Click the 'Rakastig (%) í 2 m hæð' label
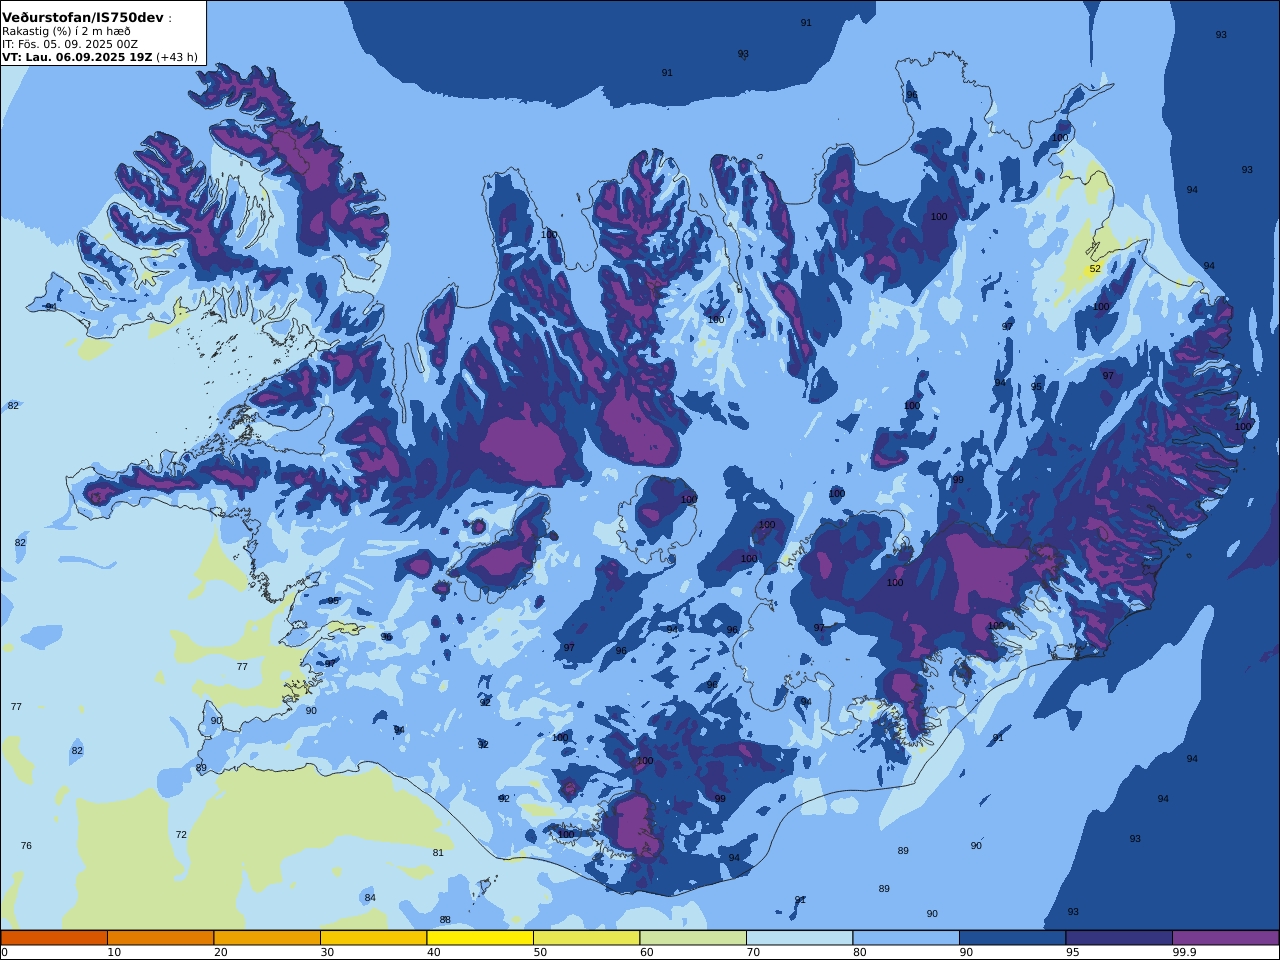1280x960 pixels. click(x=66, y=31)
